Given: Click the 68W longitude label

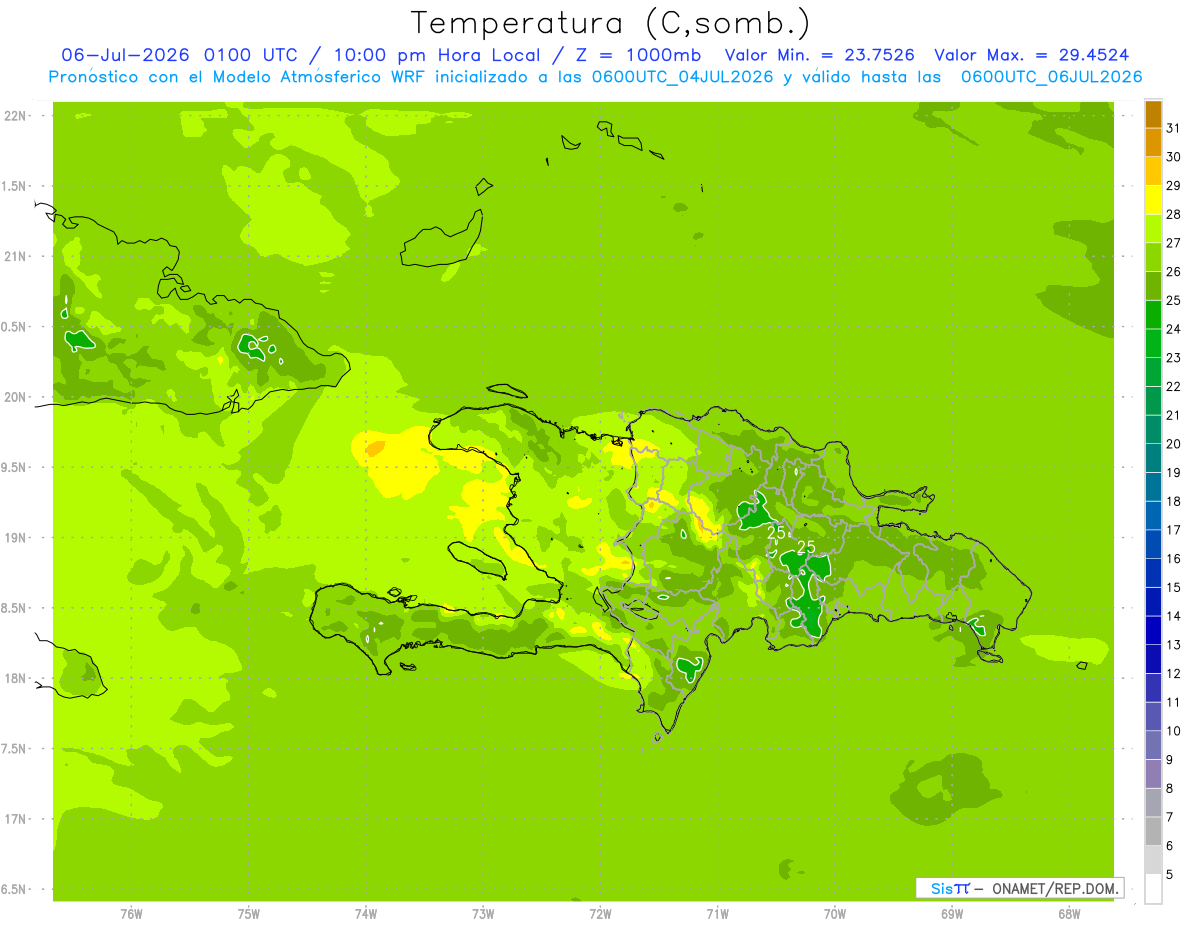Looking at the screenshot, I should (1069, 914).
